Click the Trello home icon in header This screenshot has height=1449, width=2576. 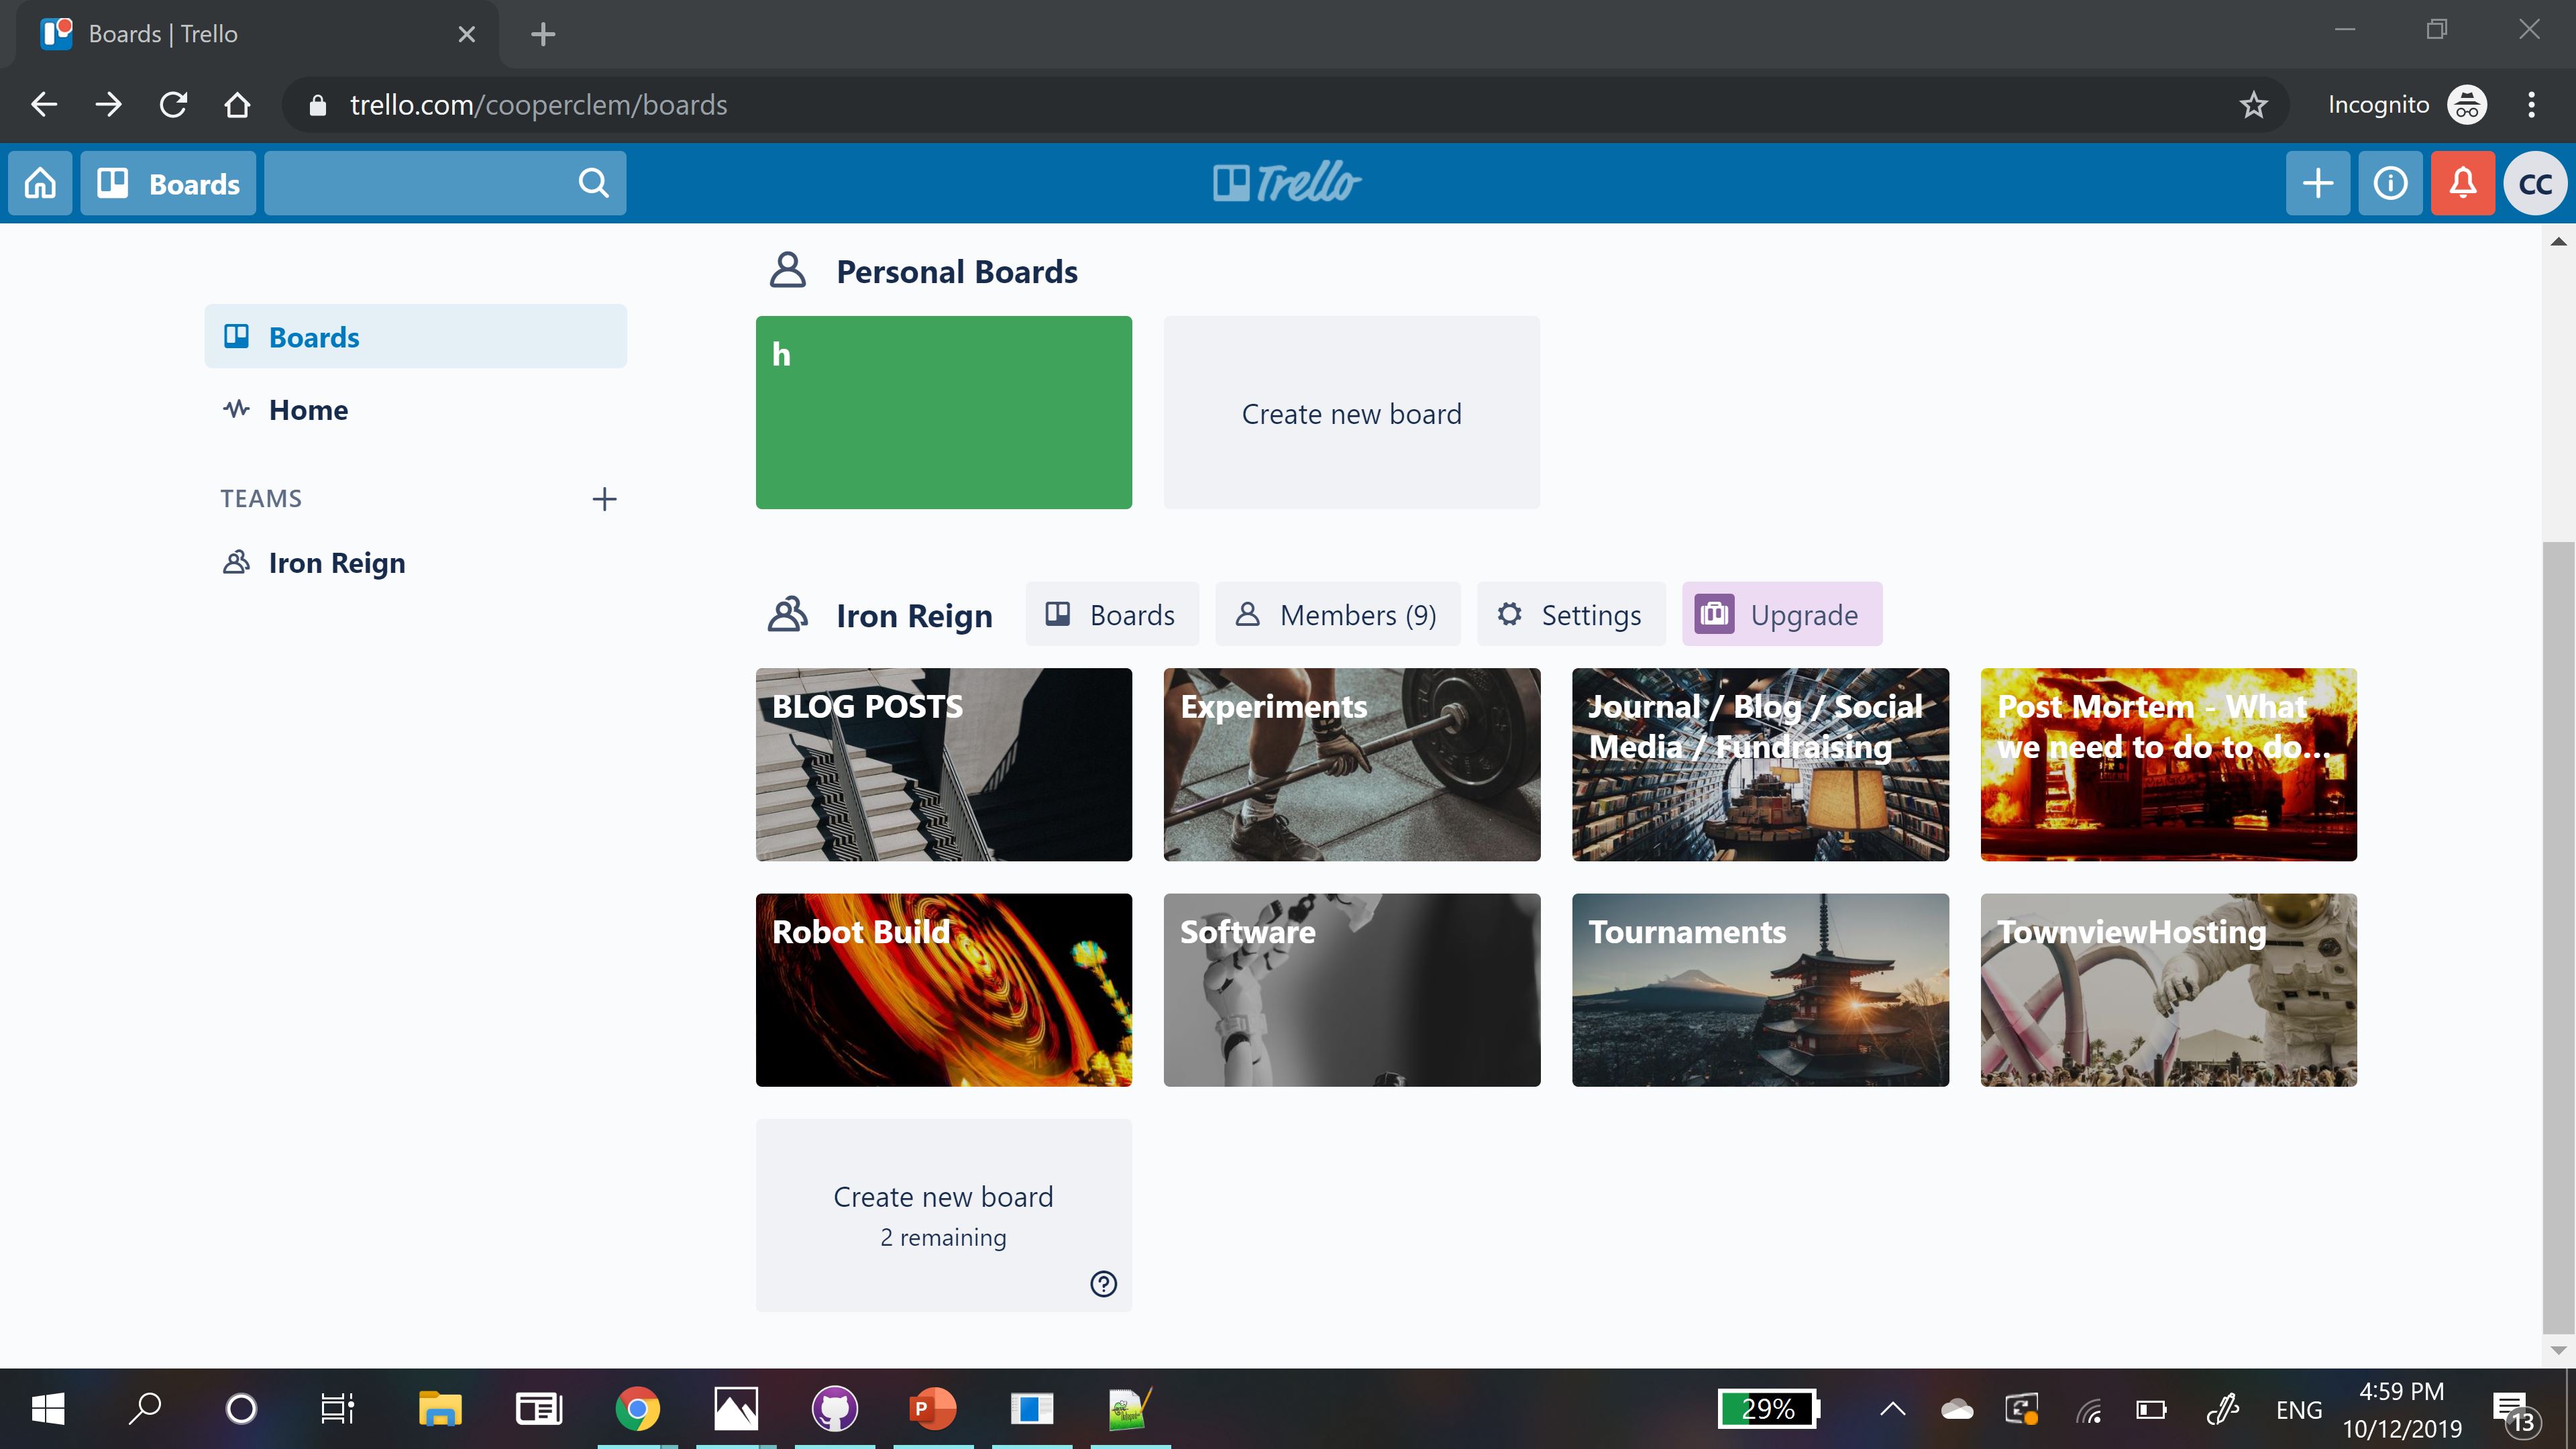point(39,182)
